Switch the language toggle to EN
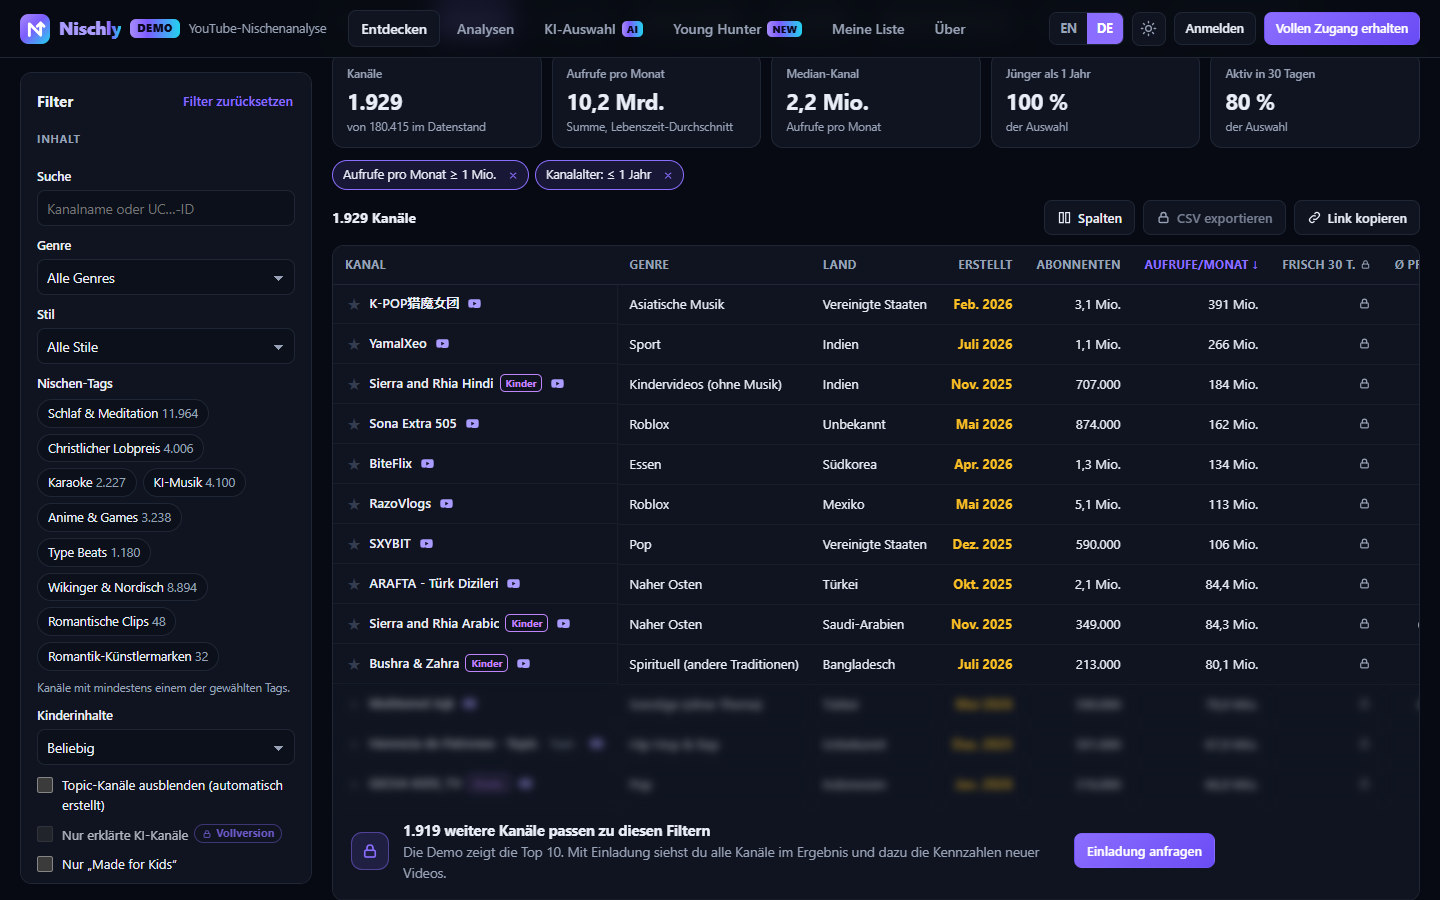The image size is (1440, 900). point(1068,29)
